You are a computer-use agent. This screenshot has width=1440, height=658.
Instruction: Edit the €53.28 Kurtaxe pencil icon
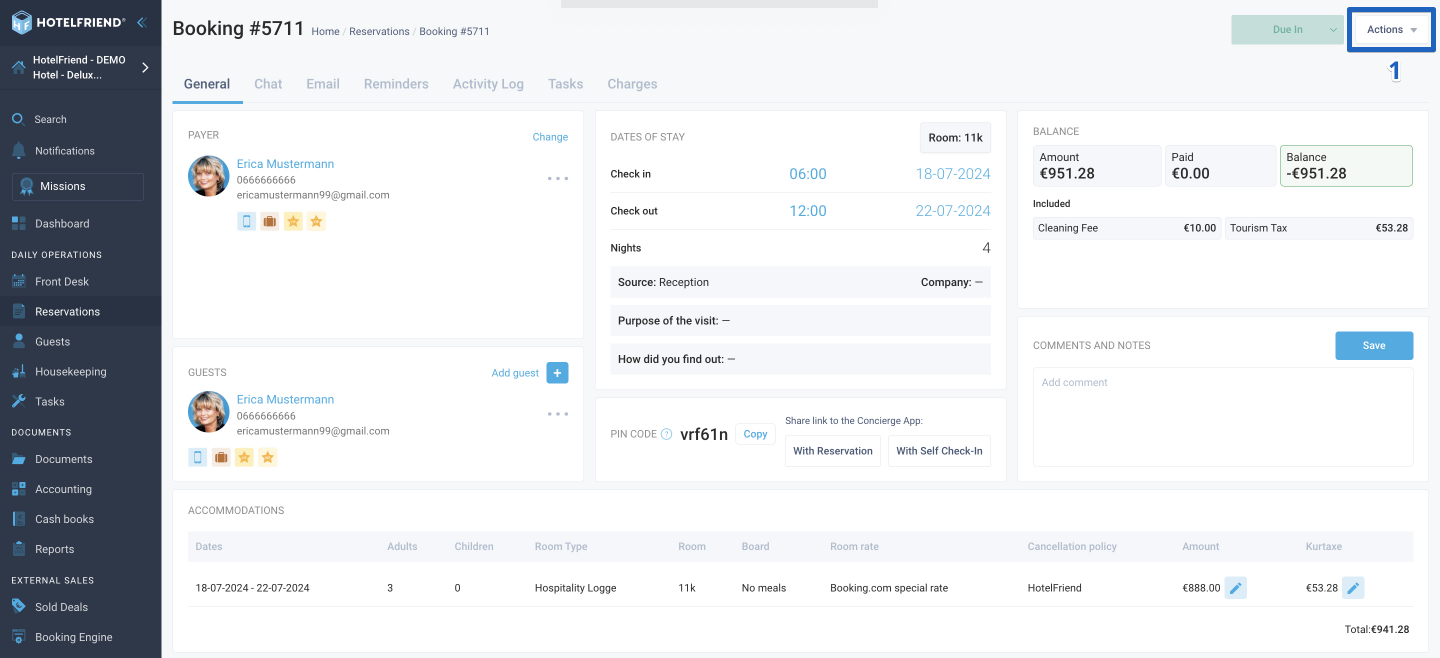[x=1353, y=588]
